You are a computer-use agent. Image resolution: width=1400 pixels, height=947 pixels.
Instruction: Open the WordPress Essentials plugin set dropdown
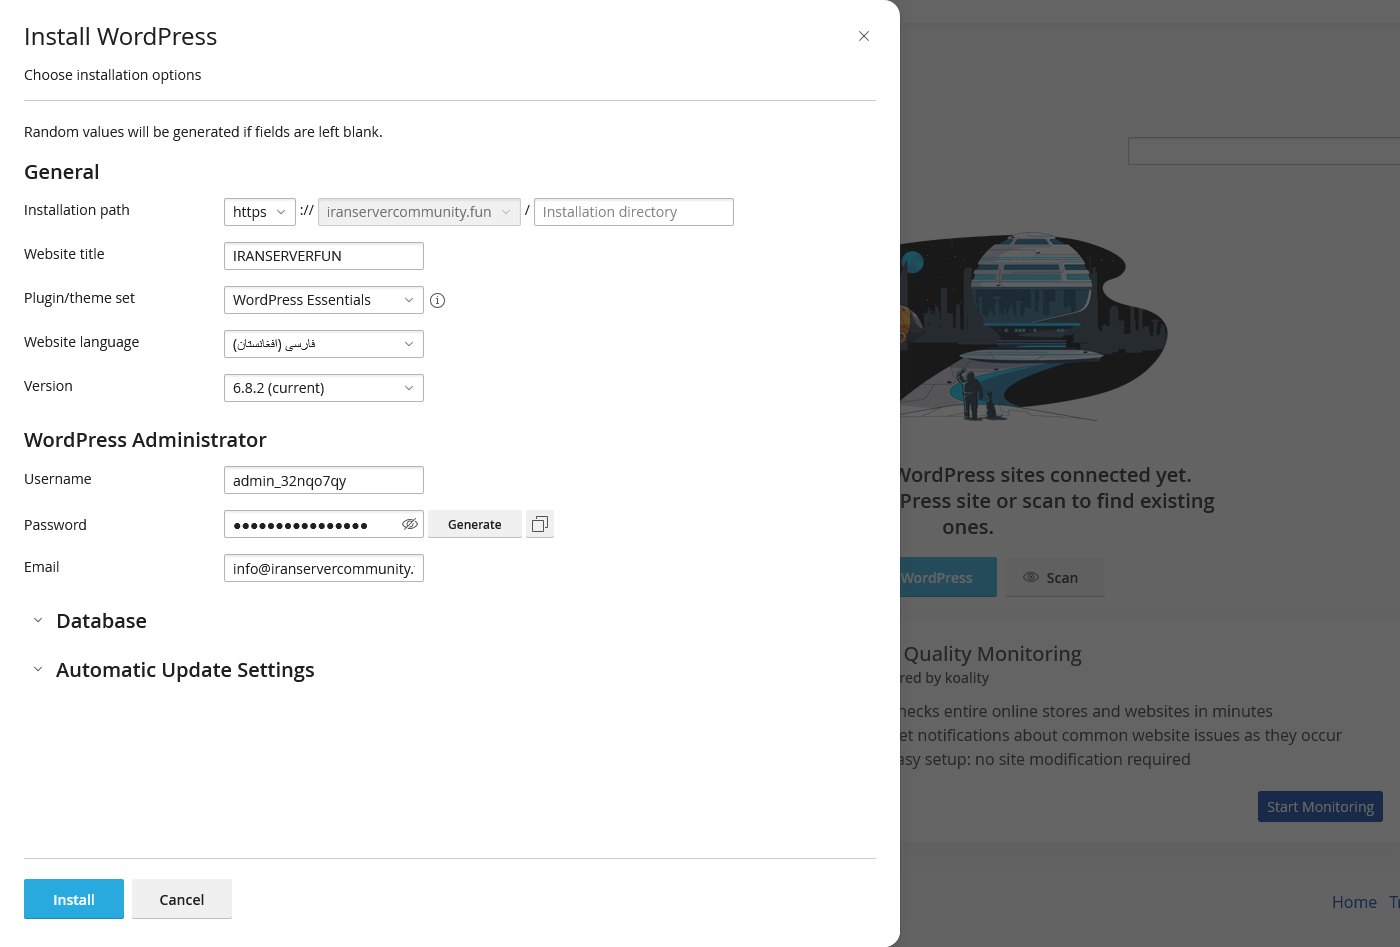pos(323,300)
